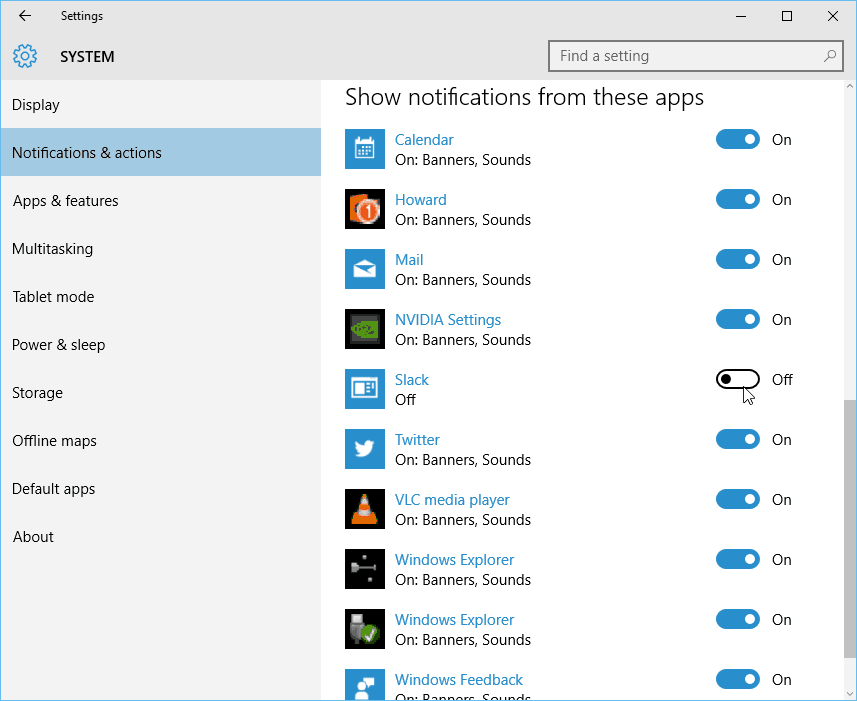Viewport: 857px width, 701px height.
Task: Open the Slack app name link
Action: click(412, 380)
